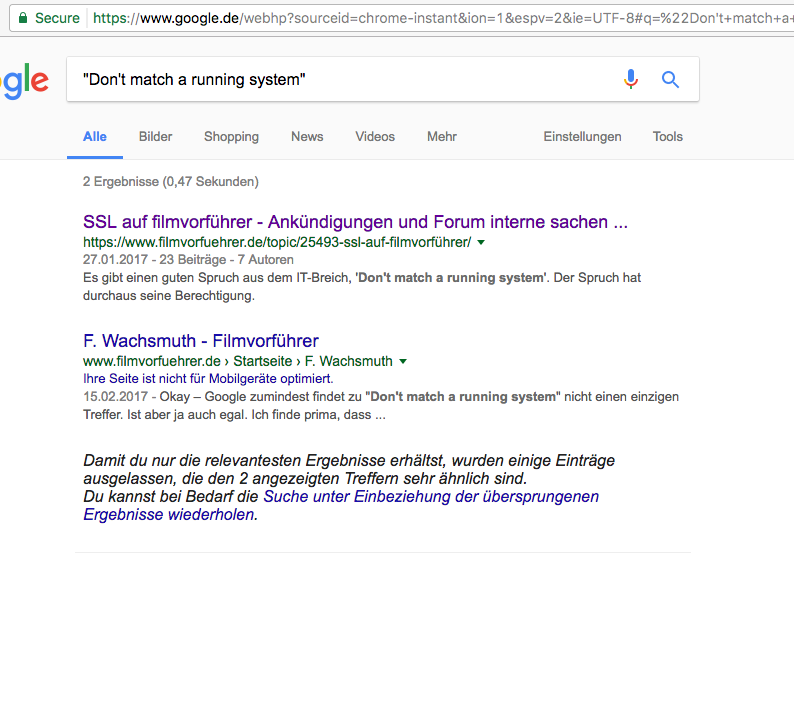Screen dimensions: 794x710
Task: Switch to the Bilder tab
Action: [155, 137]
